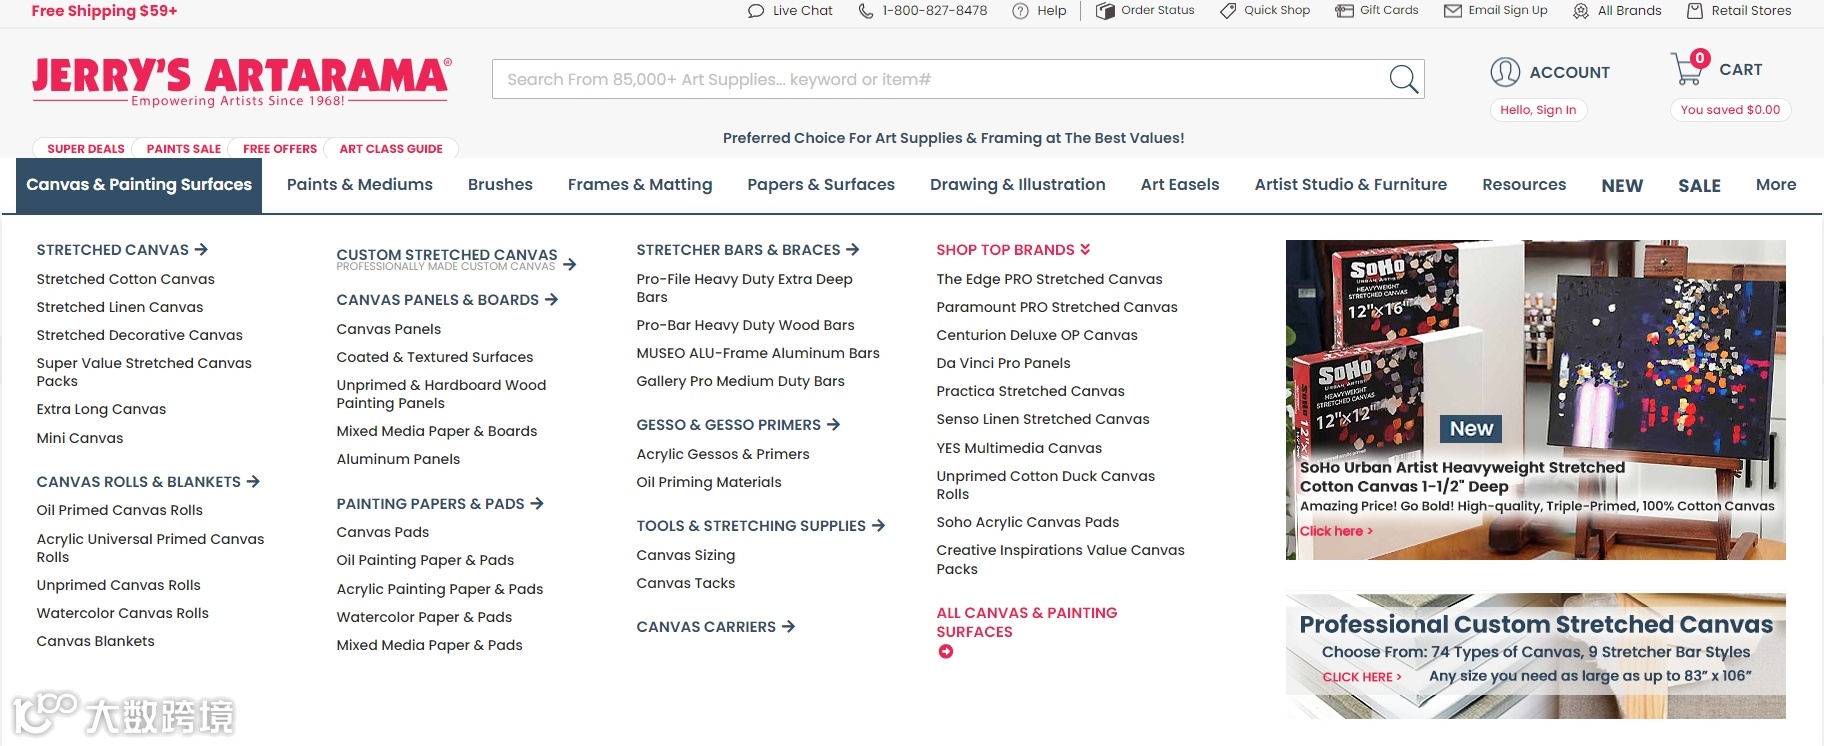Expand the Shop Top Brands chevron

[1085, 250]
